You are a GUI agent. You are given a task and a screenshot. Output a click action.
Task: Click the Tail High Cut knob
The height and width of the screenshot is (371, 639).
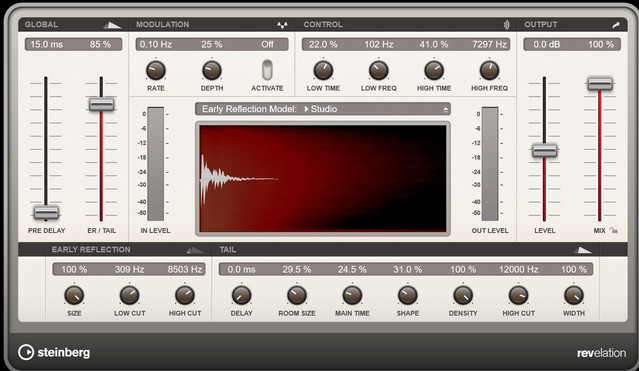pyautogui.click(x=518, y=295)
